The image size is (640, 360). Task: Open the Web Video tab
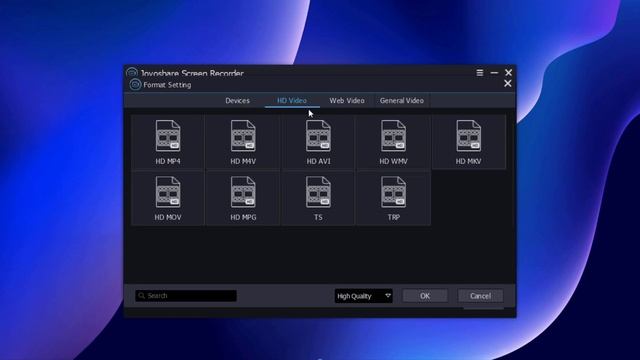tap(347, 100)
